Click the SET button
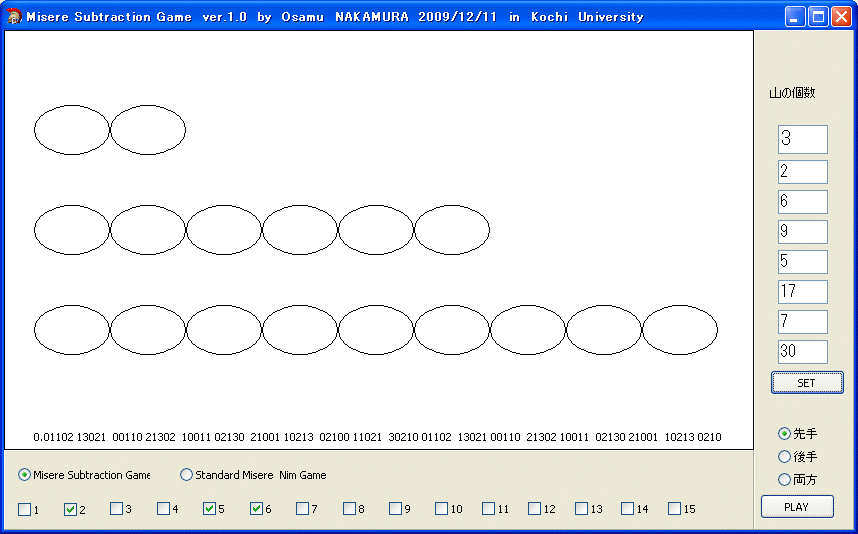The width and height of the screenshot is (858, 534). click(807, 382)
